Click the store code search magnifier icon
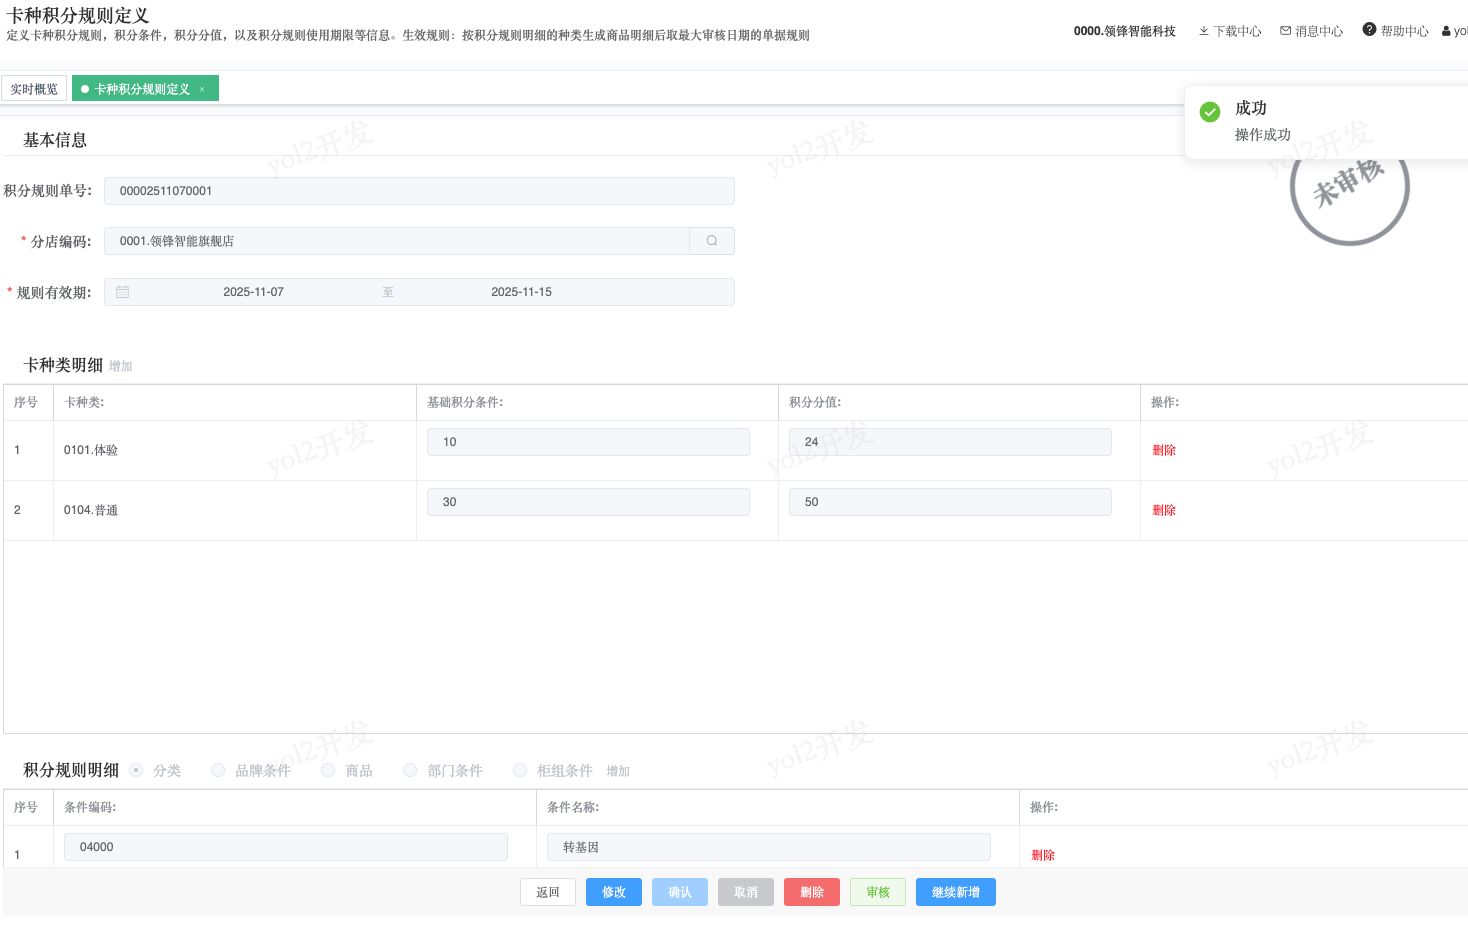The image size is (1468, 925). (x=712, y=241)
